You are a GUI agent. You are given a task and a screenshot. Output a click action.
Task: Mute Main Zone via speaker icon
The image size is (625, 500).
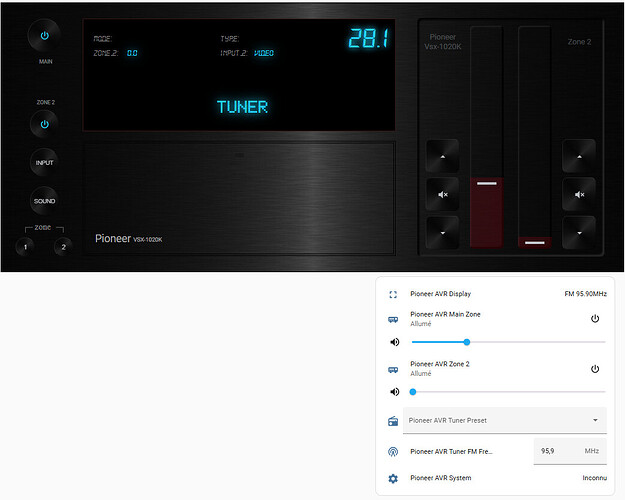pos(394,342)
